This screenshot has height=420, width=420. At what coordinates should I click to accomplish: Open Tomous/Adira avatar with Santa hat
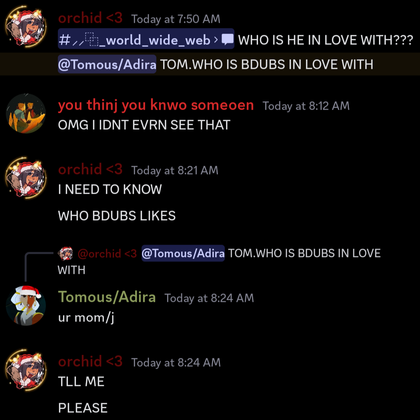(x=26, y=305)
